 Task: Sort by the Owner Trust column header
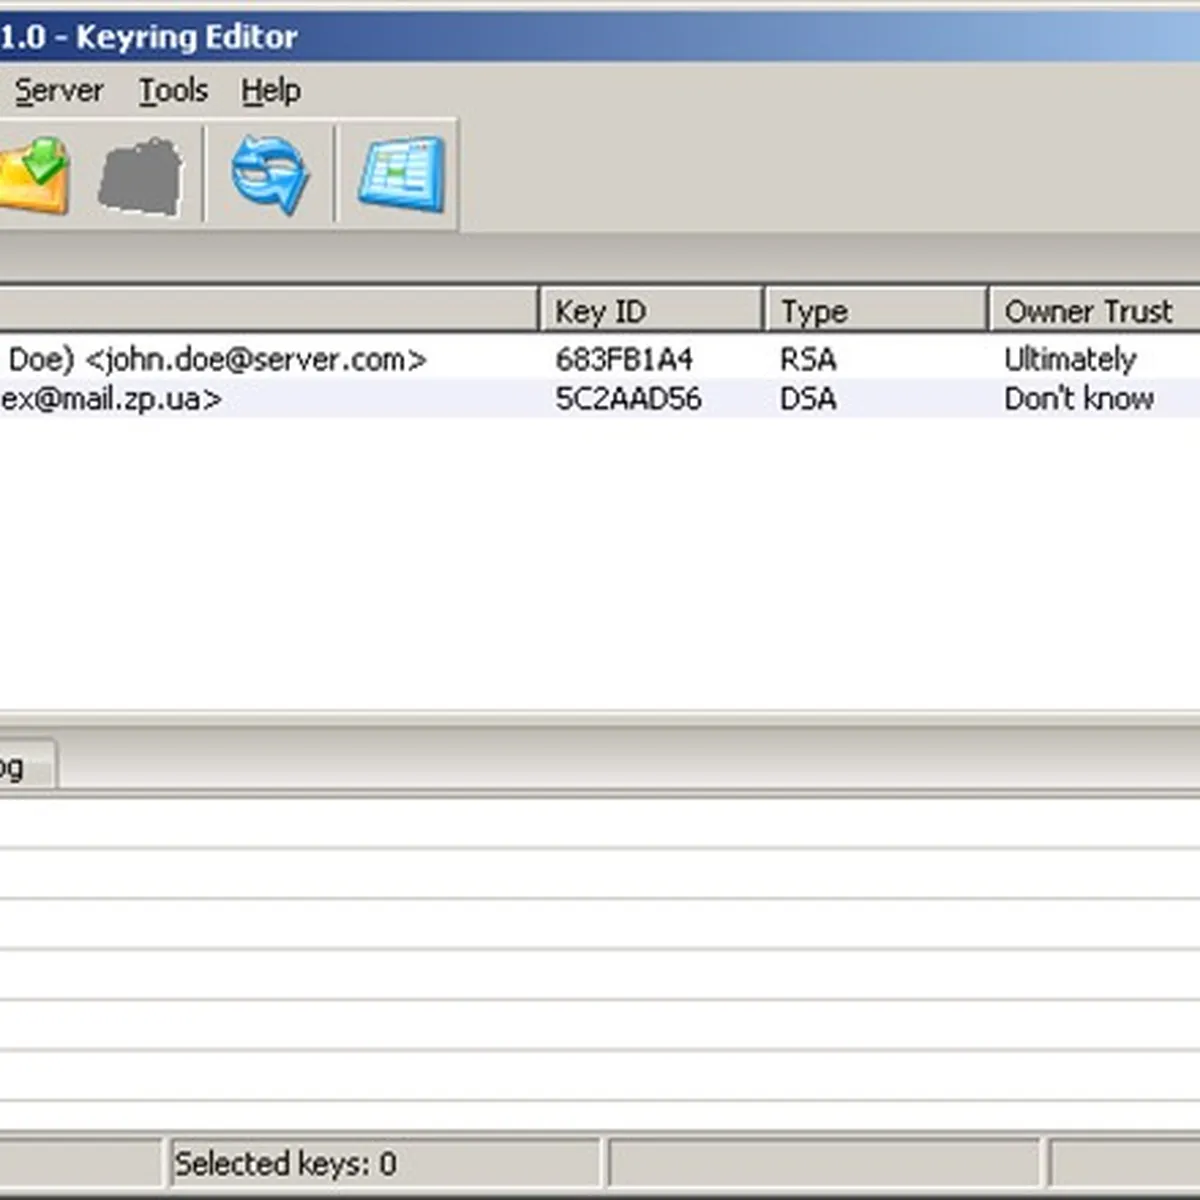[x=1095, y=310]
